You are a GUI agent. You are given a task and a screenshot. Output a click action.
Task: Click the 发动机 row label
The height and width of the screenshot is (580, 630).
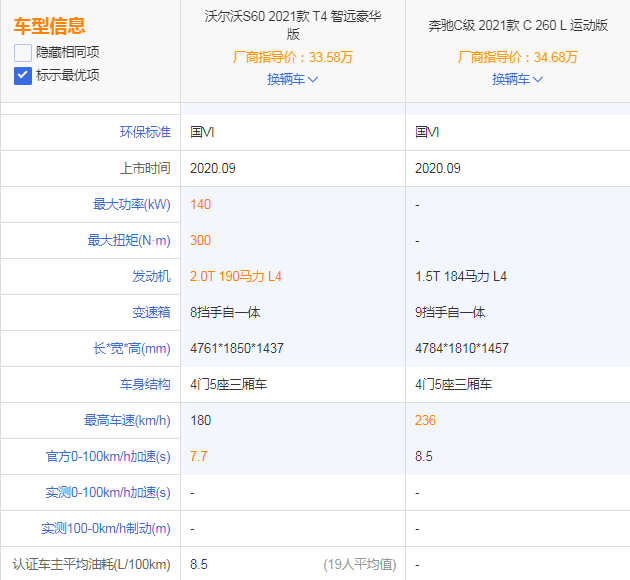(151, 276)
